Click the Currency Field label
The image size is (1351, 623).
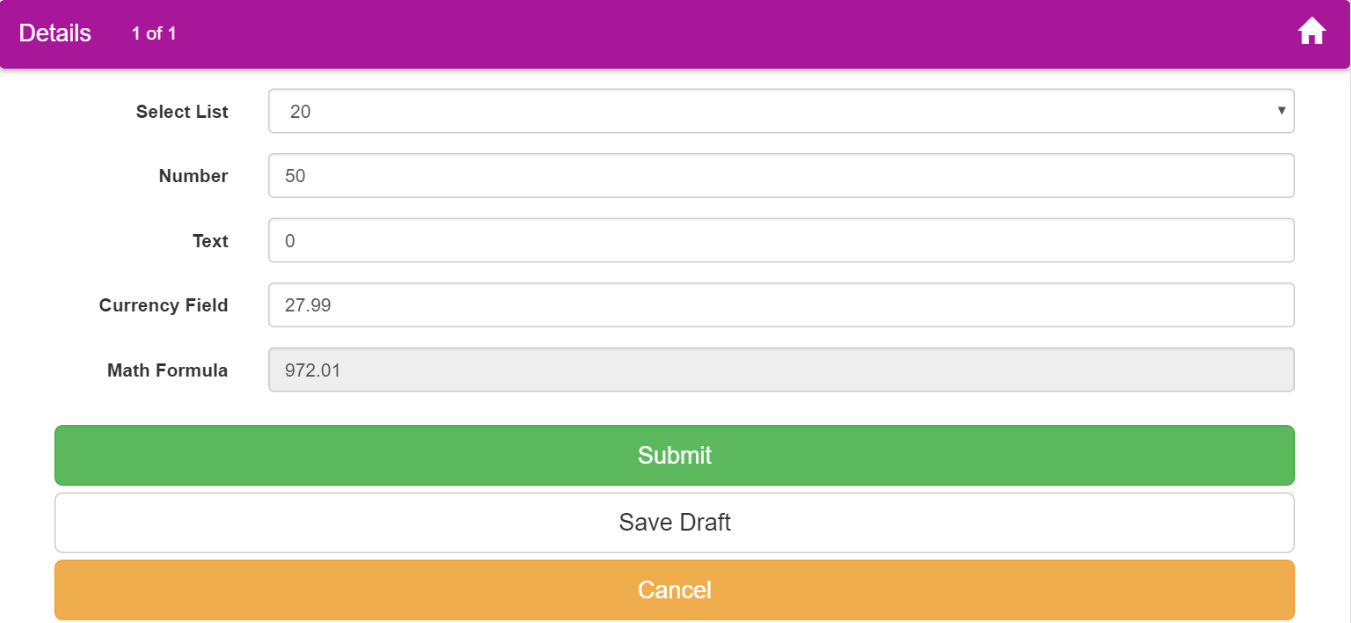click(163, 306)
